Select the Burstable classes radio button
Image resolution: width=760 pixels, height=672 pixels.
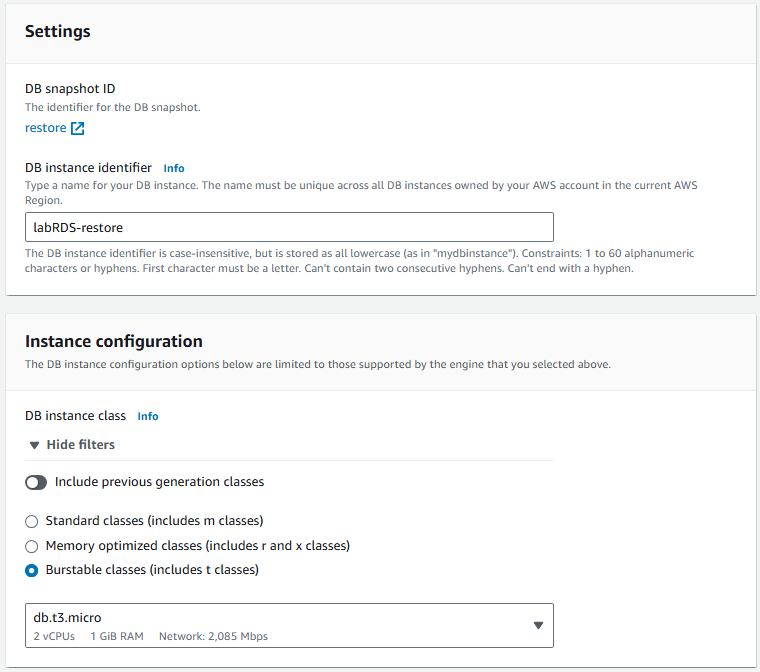(32, 570)
